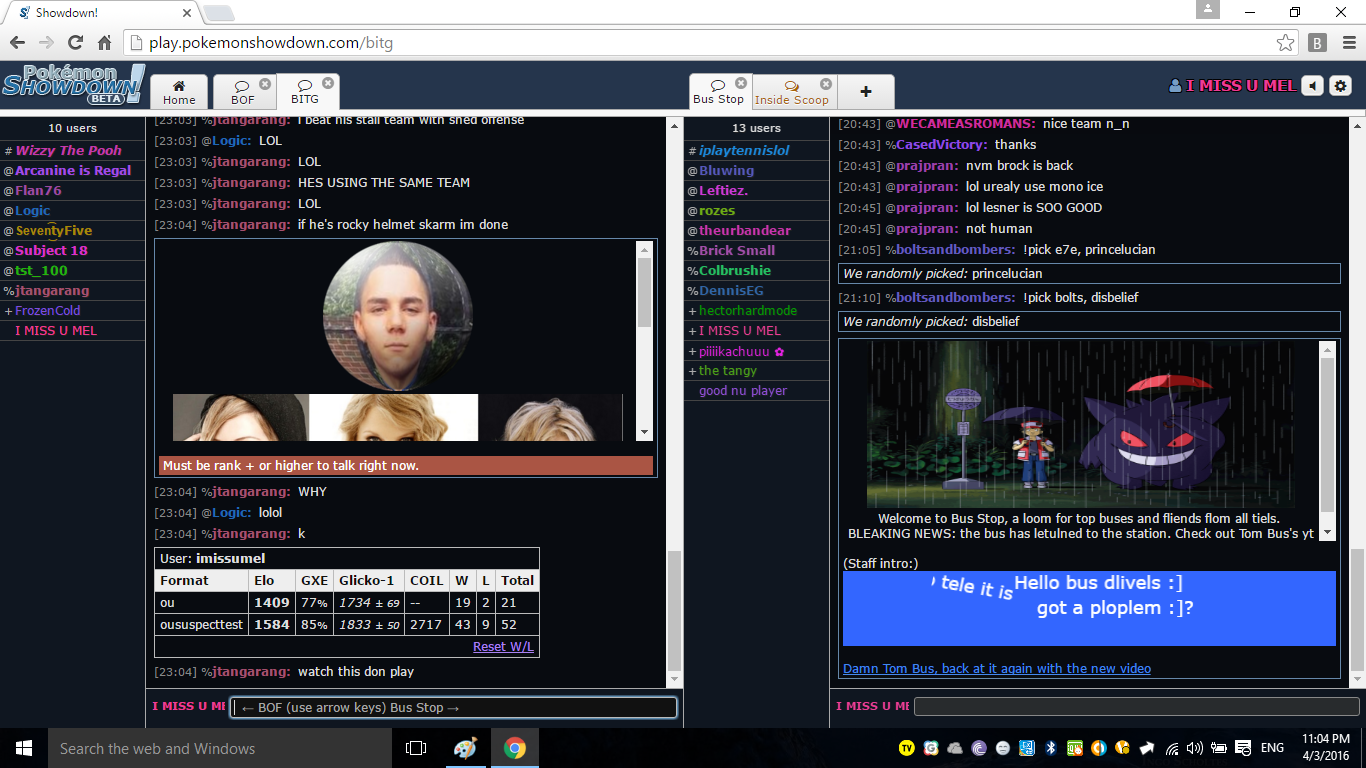Select user Wizzy The Pooh in list

pyautogui.click(x=68, y=151)
